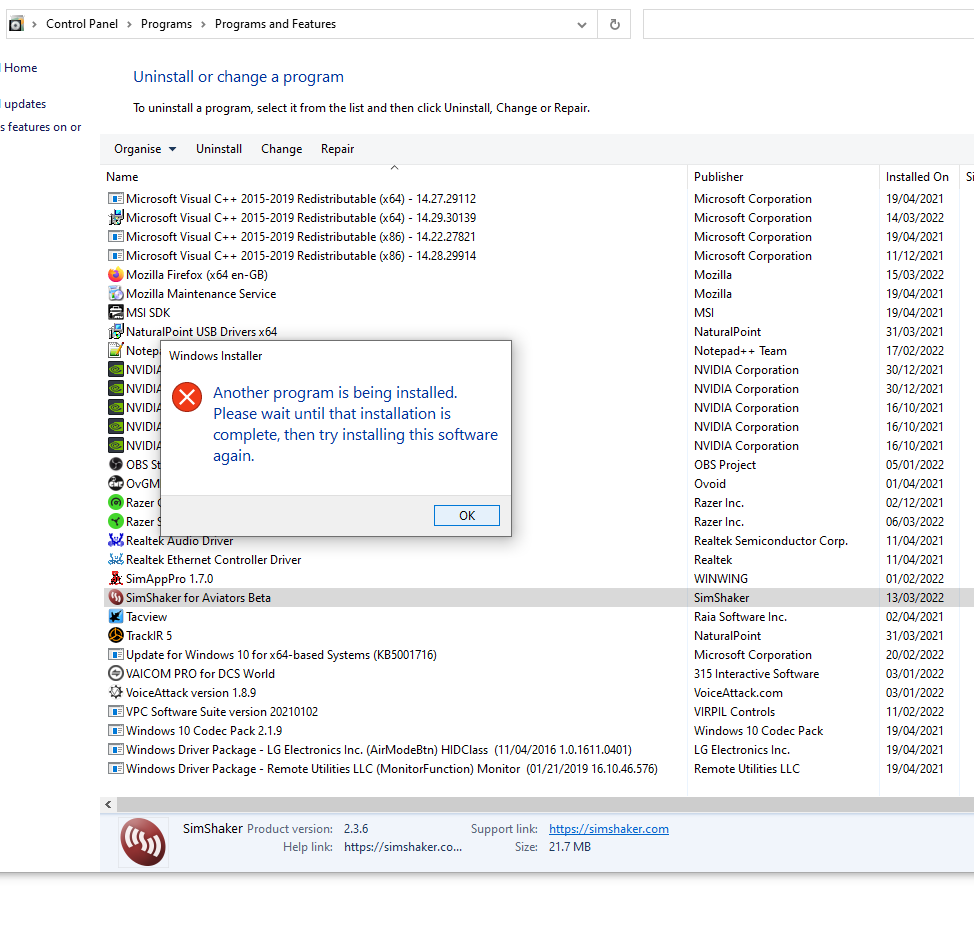
Task: Click the OBS Project publisher cell
Action: pyautogui.click(x=725, y=465)
